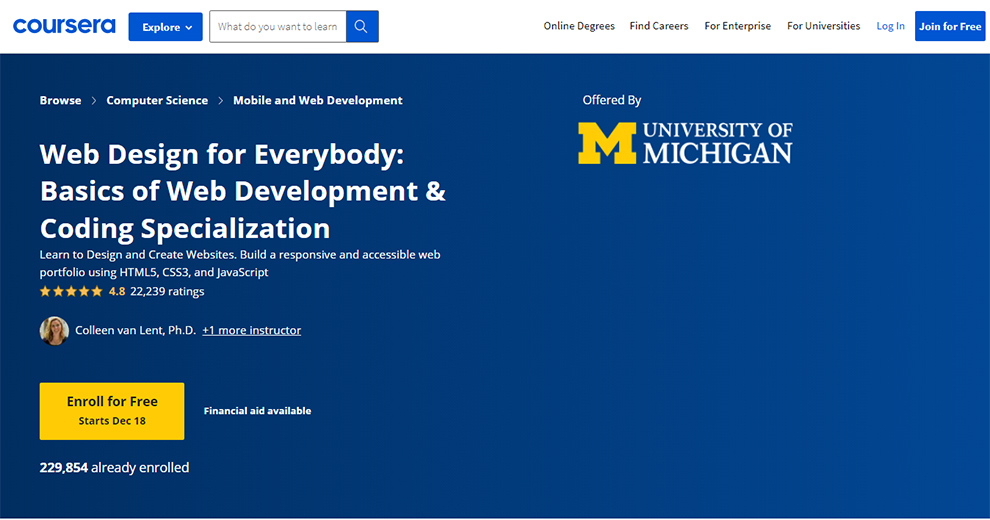The height and width of the screenshot is (520, 990).
Task: Click 'Financial aid available'
Action: click(257, 411)
